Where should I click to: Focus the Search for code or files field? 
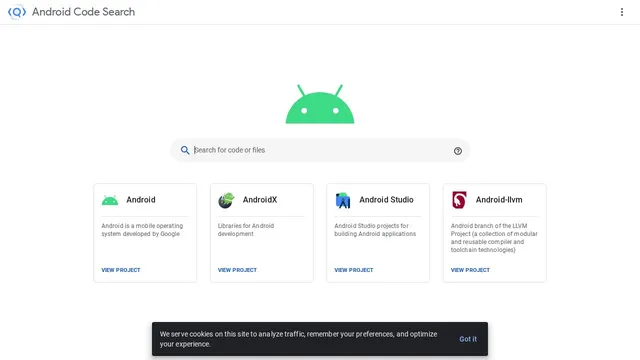tap(320, 150)
